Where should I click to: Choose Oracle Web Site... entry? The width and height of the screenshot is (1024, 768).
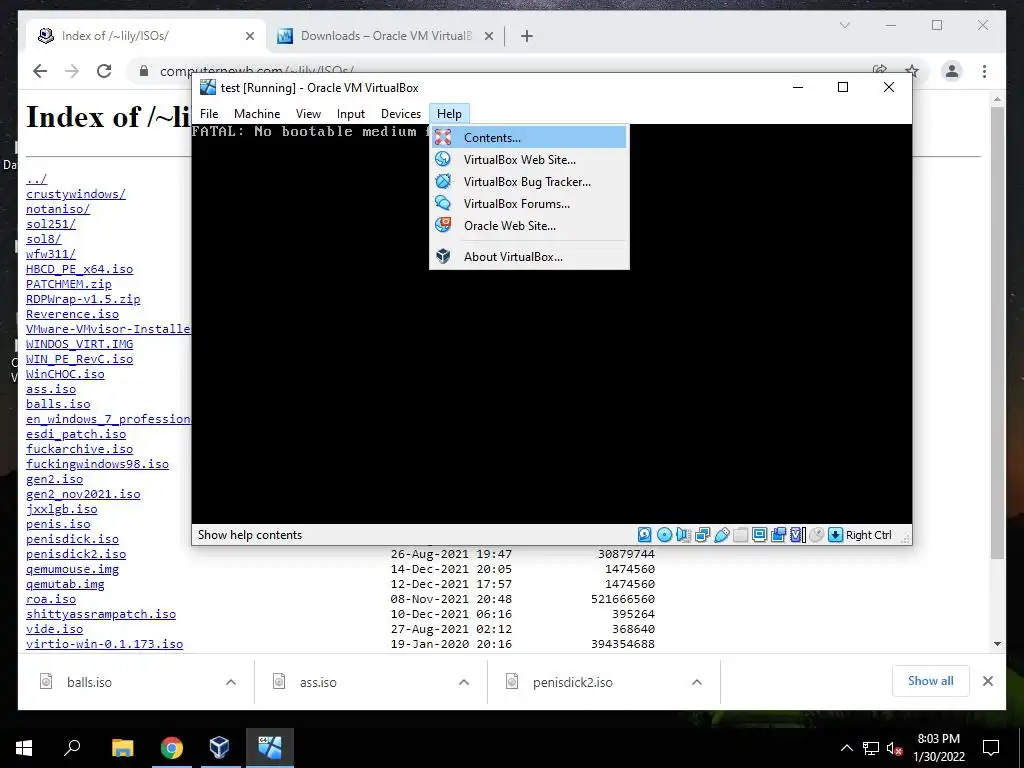point(529,226)
